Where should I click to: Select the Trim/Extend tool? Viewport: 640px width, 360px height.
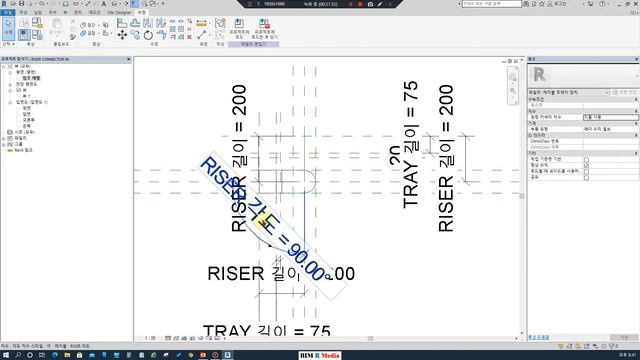161,36
